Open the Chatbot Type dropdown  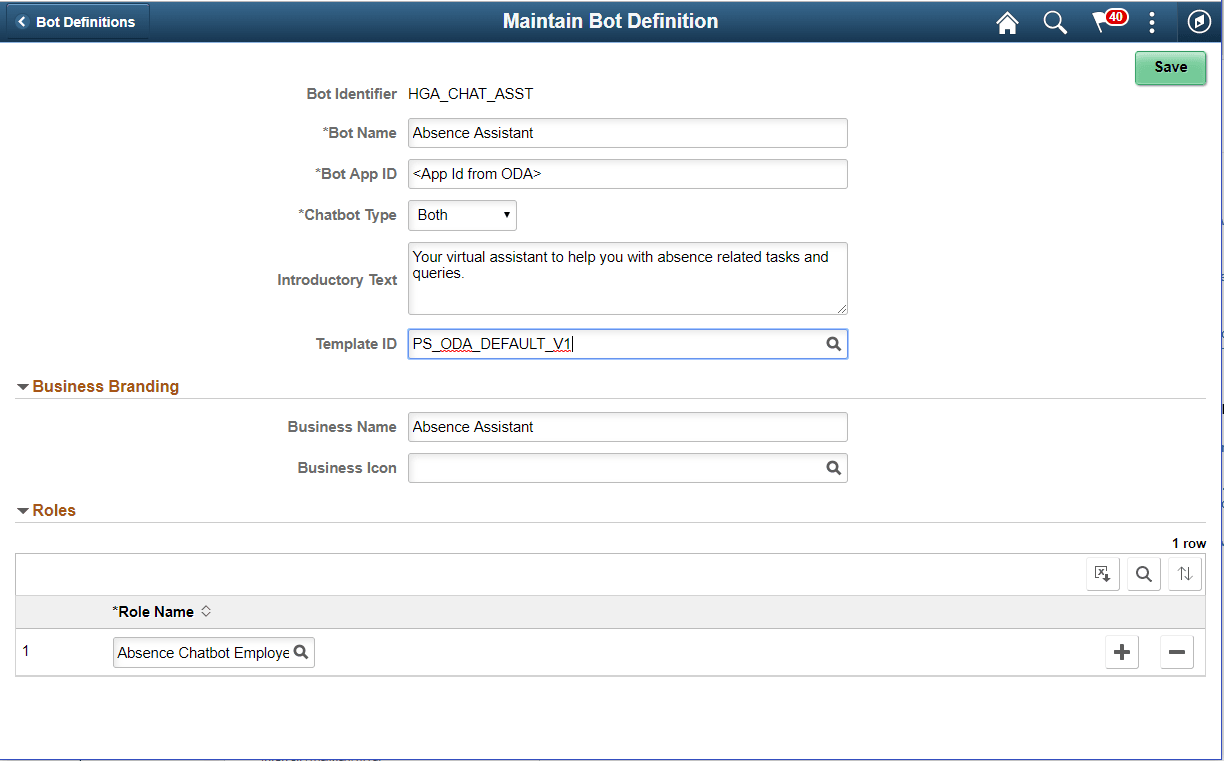coord(462,215)
